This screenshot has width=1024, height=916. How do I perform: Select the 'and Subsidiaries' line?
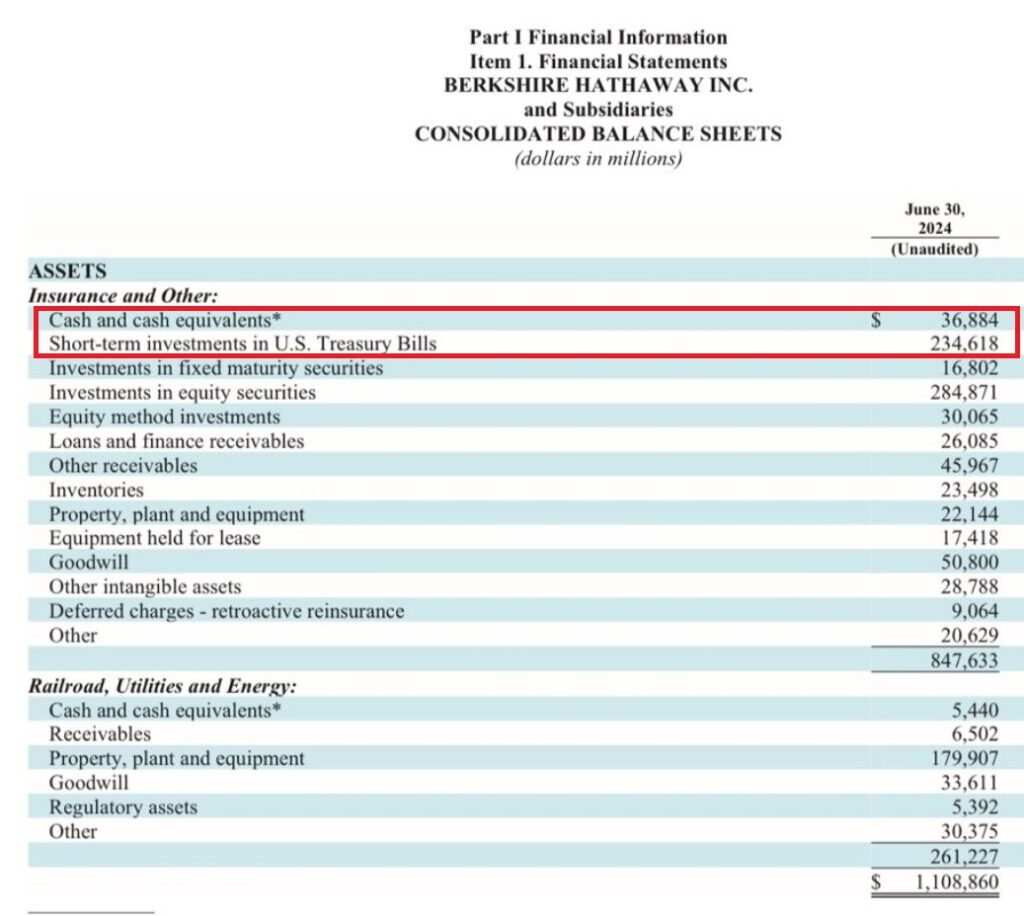click(598, 110)
